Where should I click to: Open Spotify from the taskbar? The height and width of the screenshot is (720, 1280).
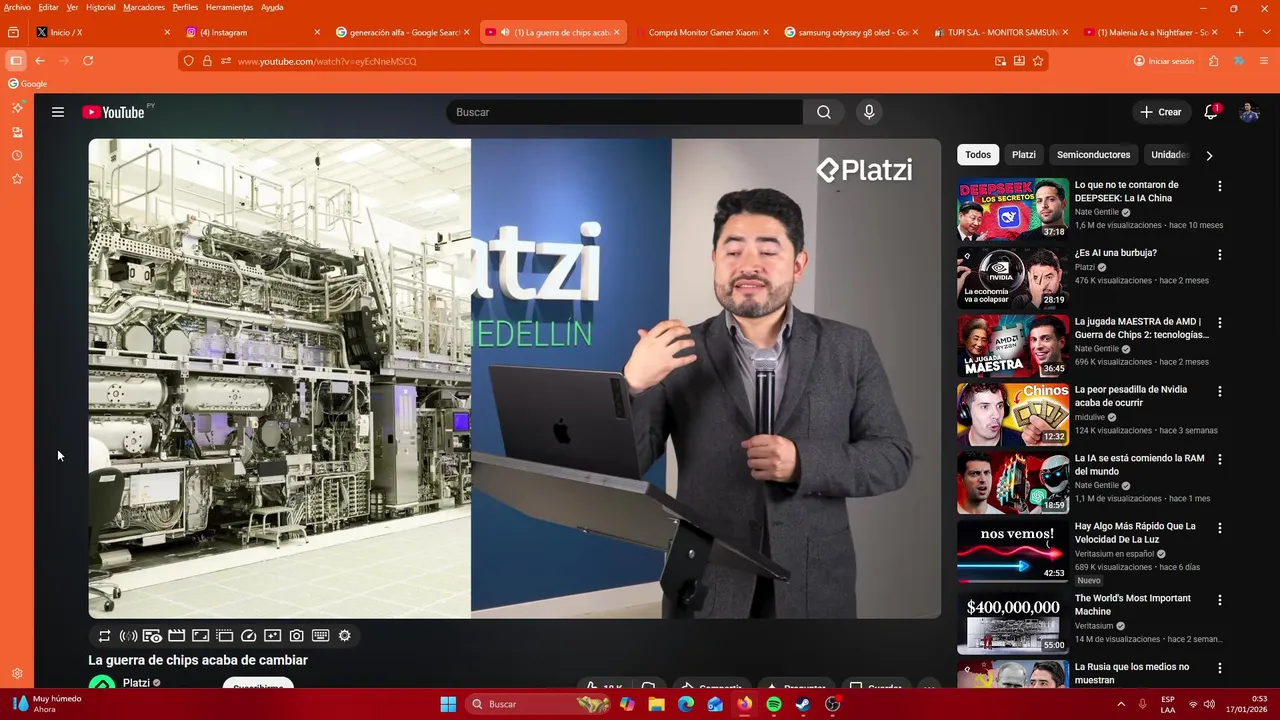point(774,704)
